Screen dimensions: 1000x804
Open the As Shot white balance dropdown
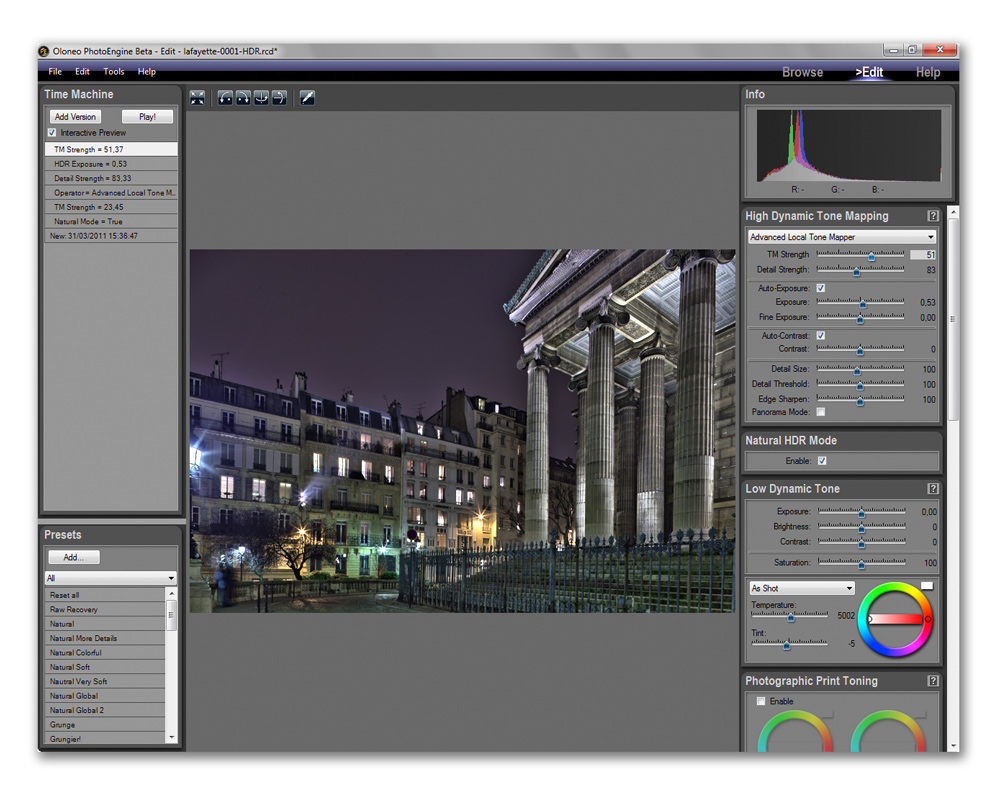tap(802, 588)
